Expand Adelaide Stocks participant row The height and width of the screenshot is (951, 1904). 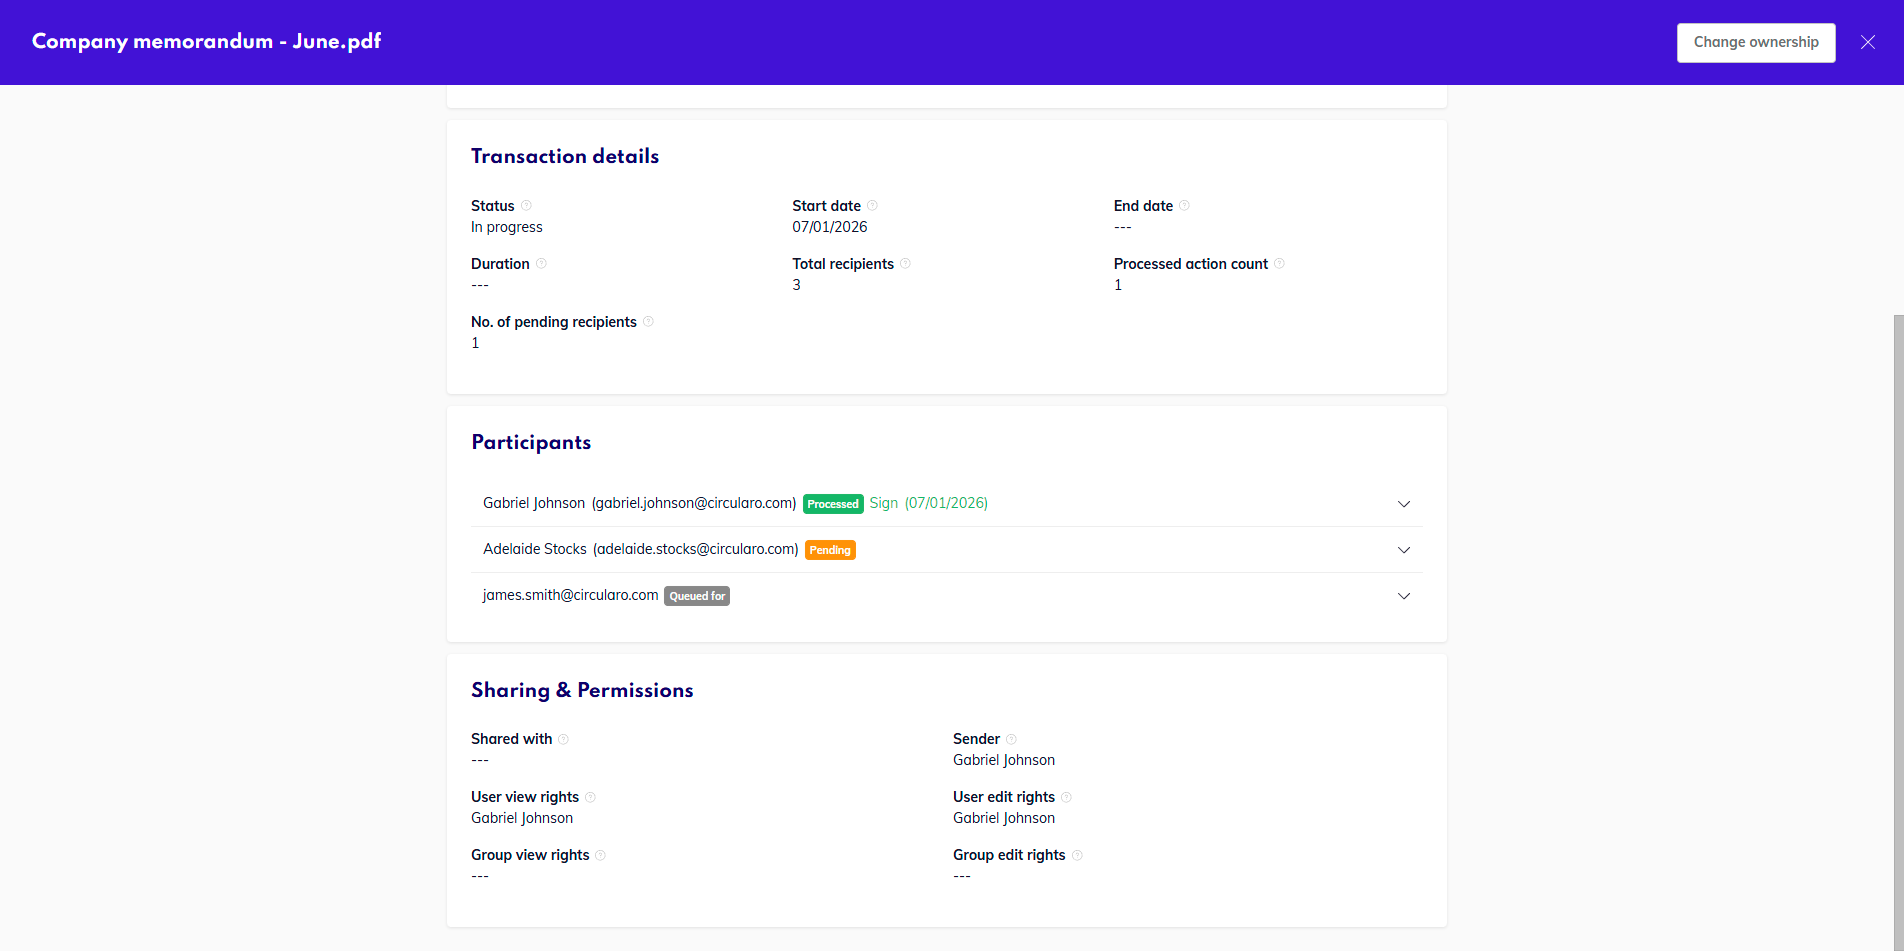[x=1403, y=550]
